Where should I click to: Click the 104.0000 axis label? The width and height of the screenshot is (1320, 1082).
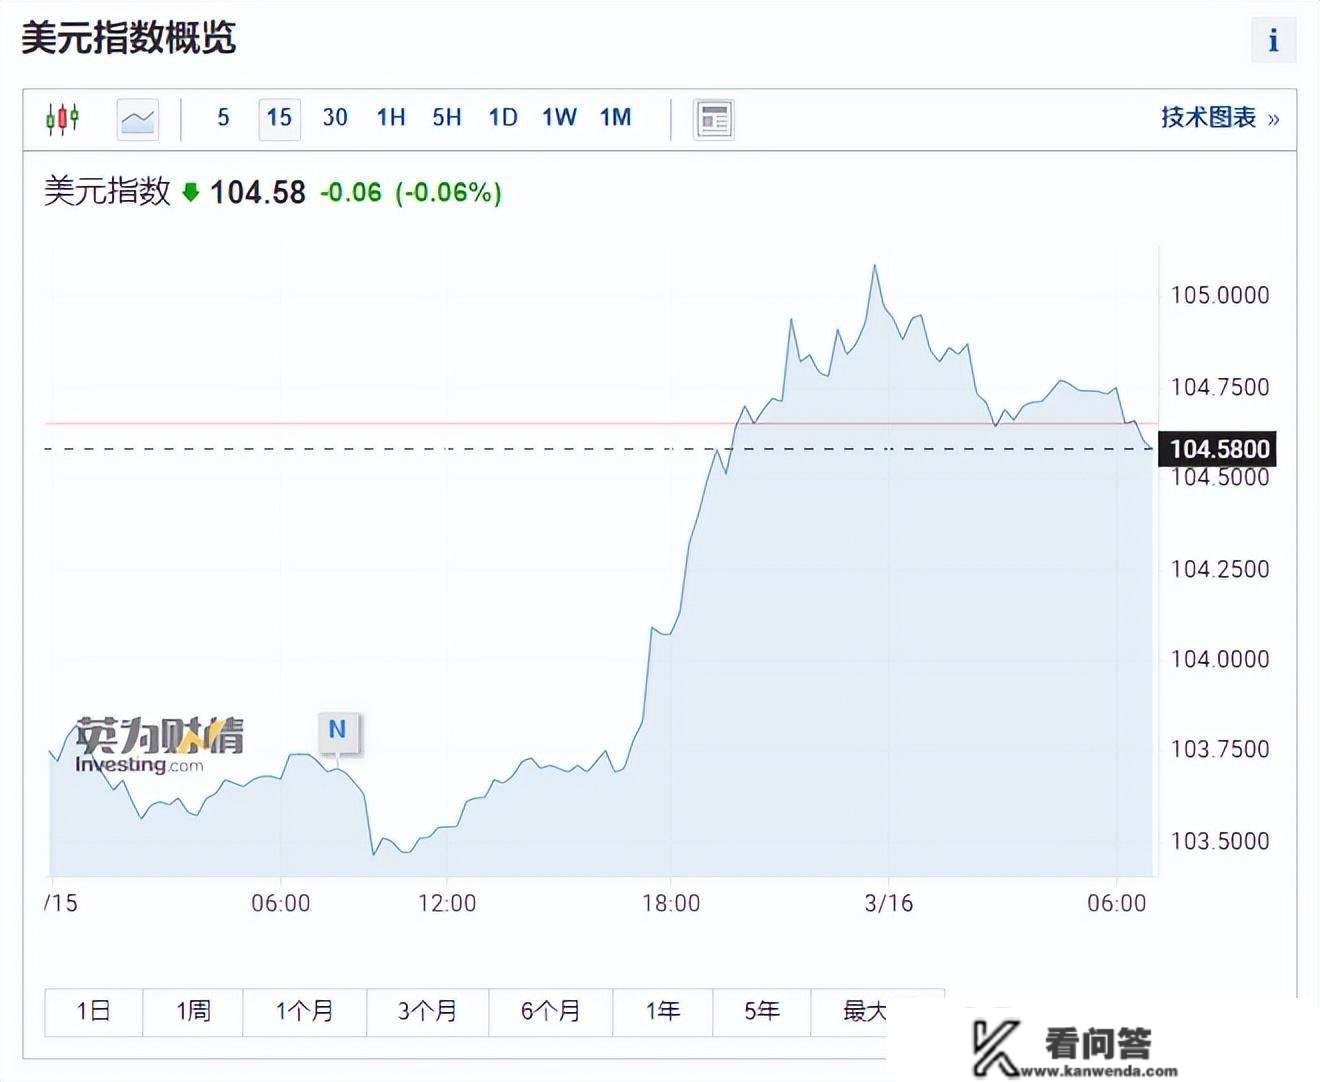1219,659
